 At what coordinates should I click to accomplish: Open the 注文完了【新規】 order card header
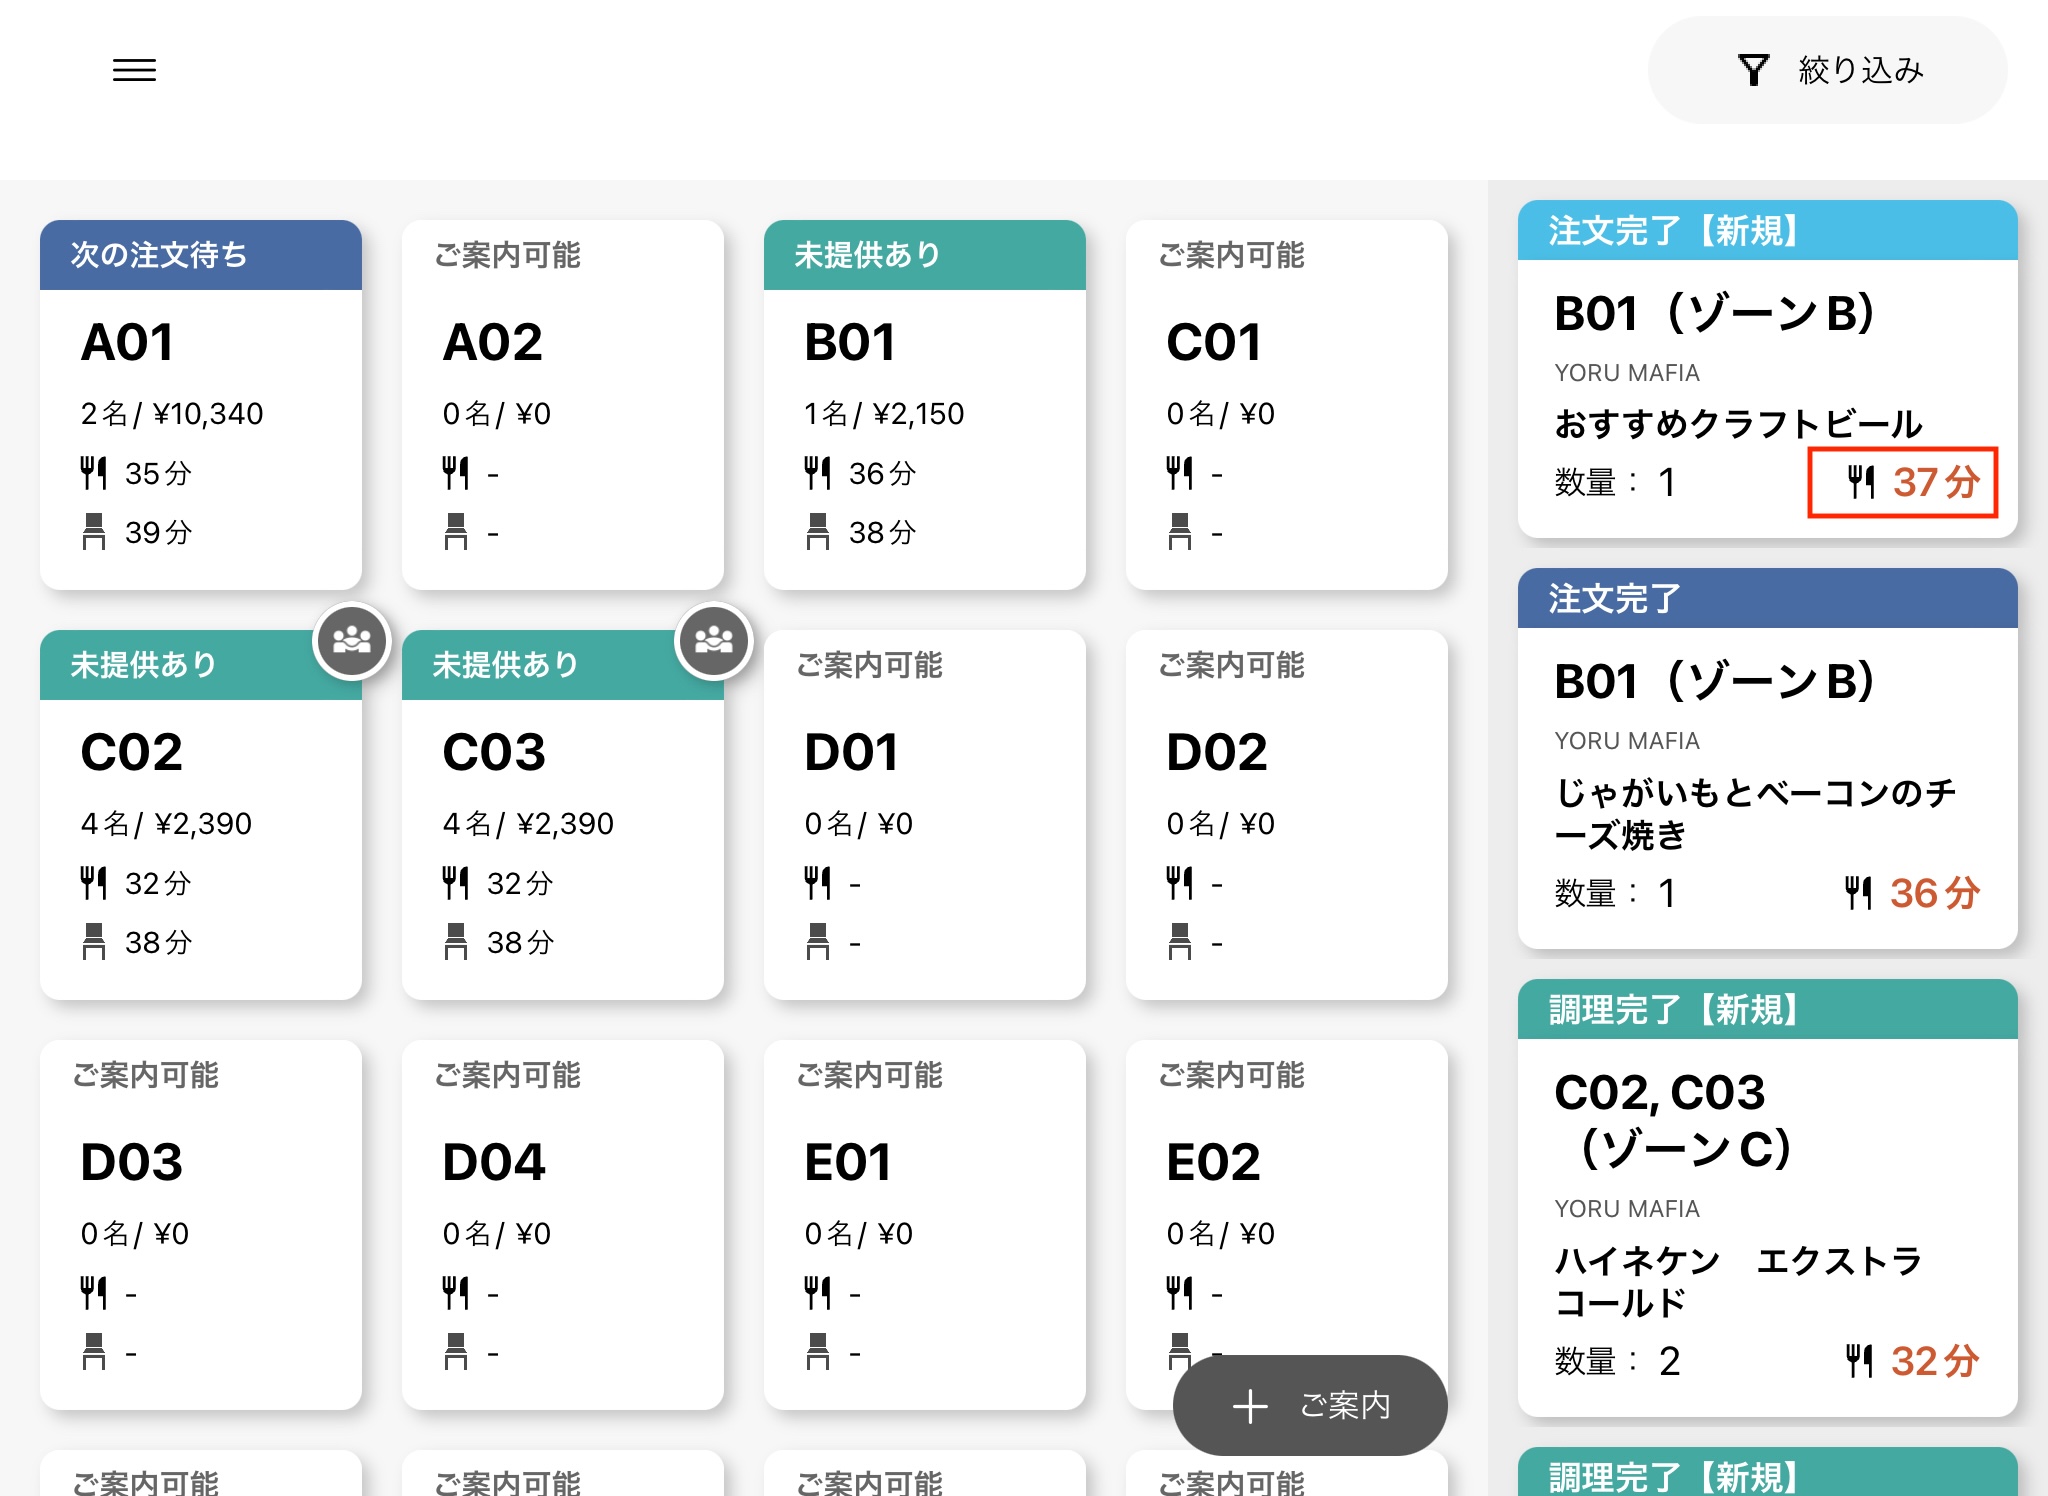1767,231
